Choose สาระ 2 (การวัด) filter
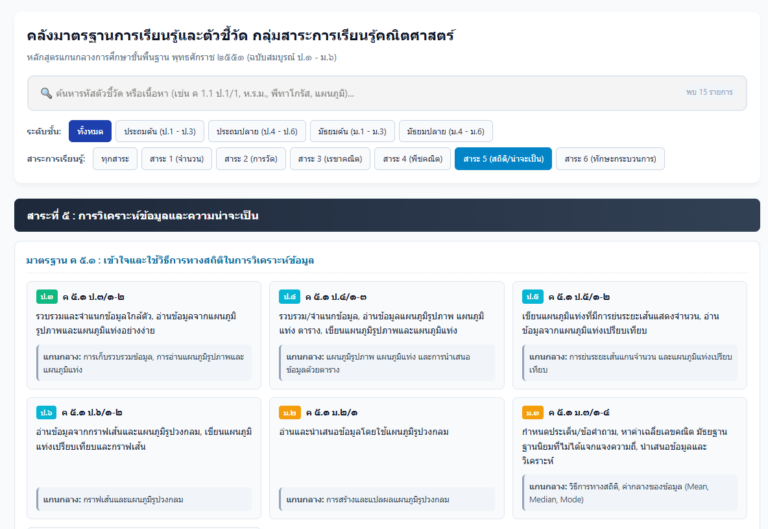768x529 pixels. coord(251,159)
